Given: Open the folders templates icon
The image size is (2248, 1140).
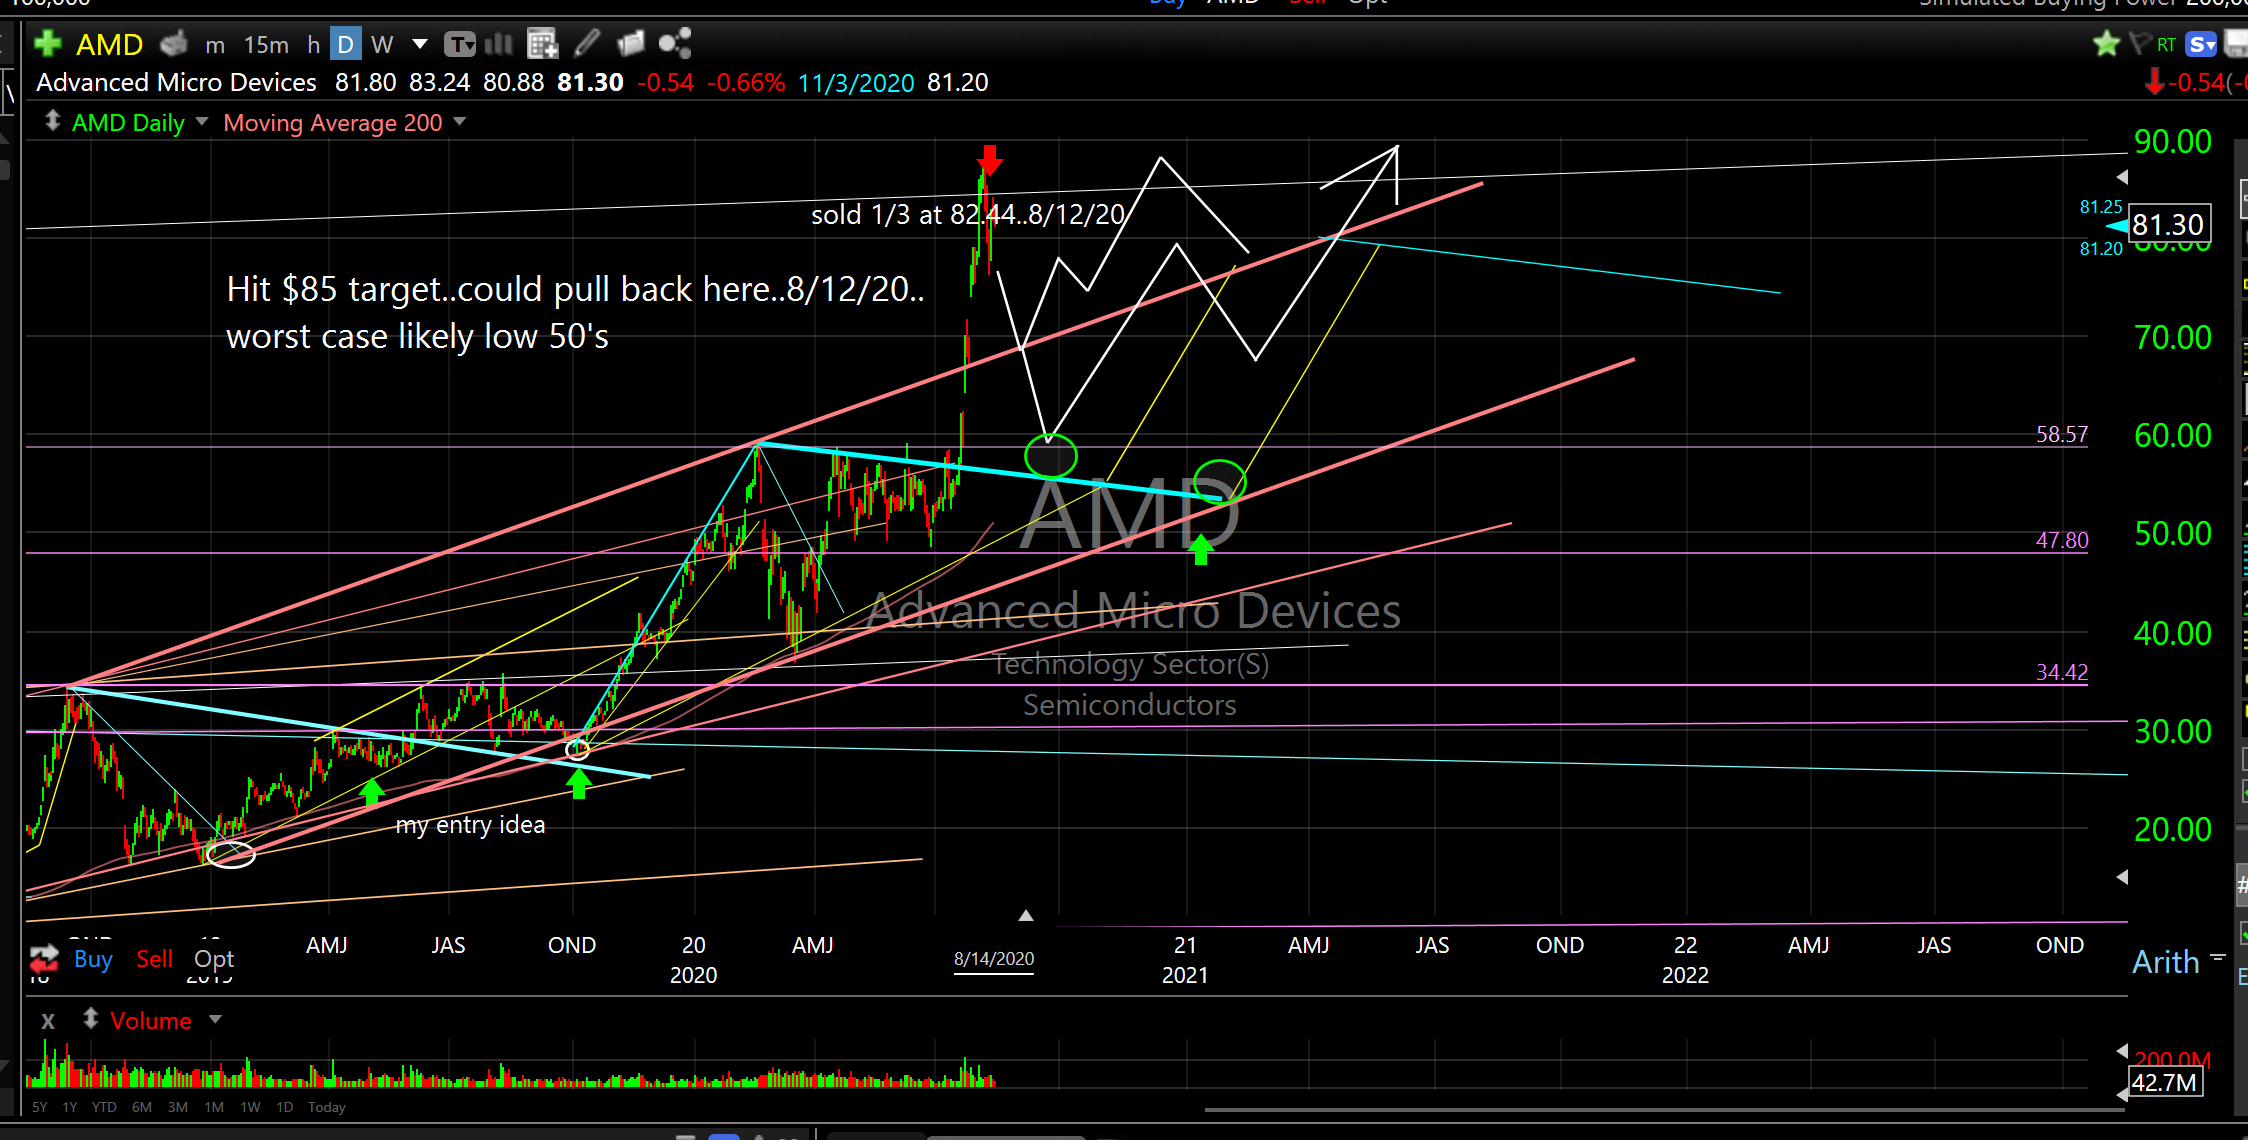Looking at the screenshot, I should [x=631, y=43].
